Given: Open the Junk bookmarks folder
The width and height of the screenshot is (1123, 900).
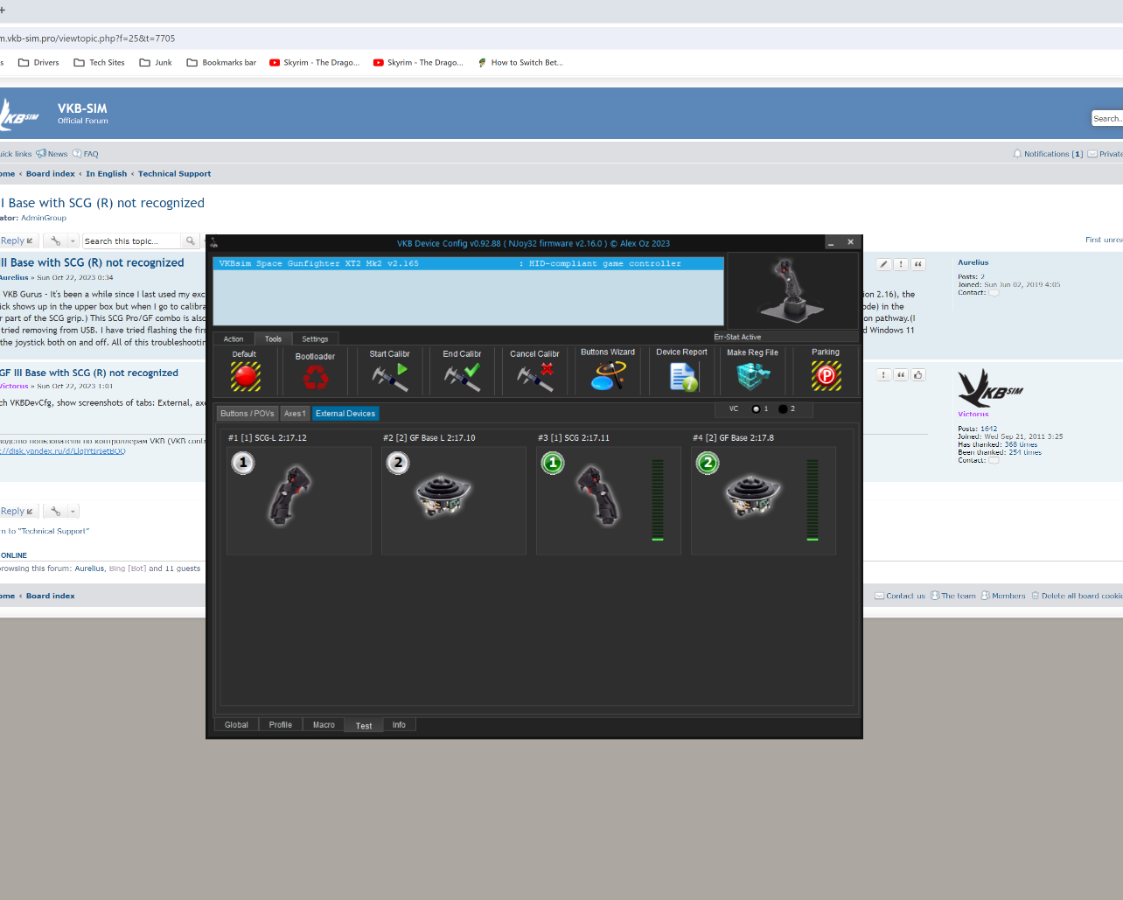Looking at the screenshot, I should 155,62.
